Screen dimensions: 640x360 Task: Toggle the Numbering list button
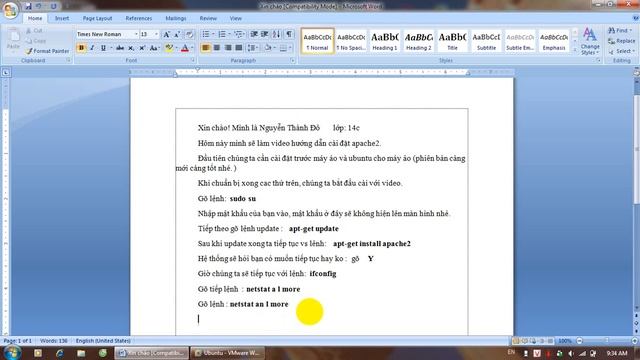[x=222, y=34]
